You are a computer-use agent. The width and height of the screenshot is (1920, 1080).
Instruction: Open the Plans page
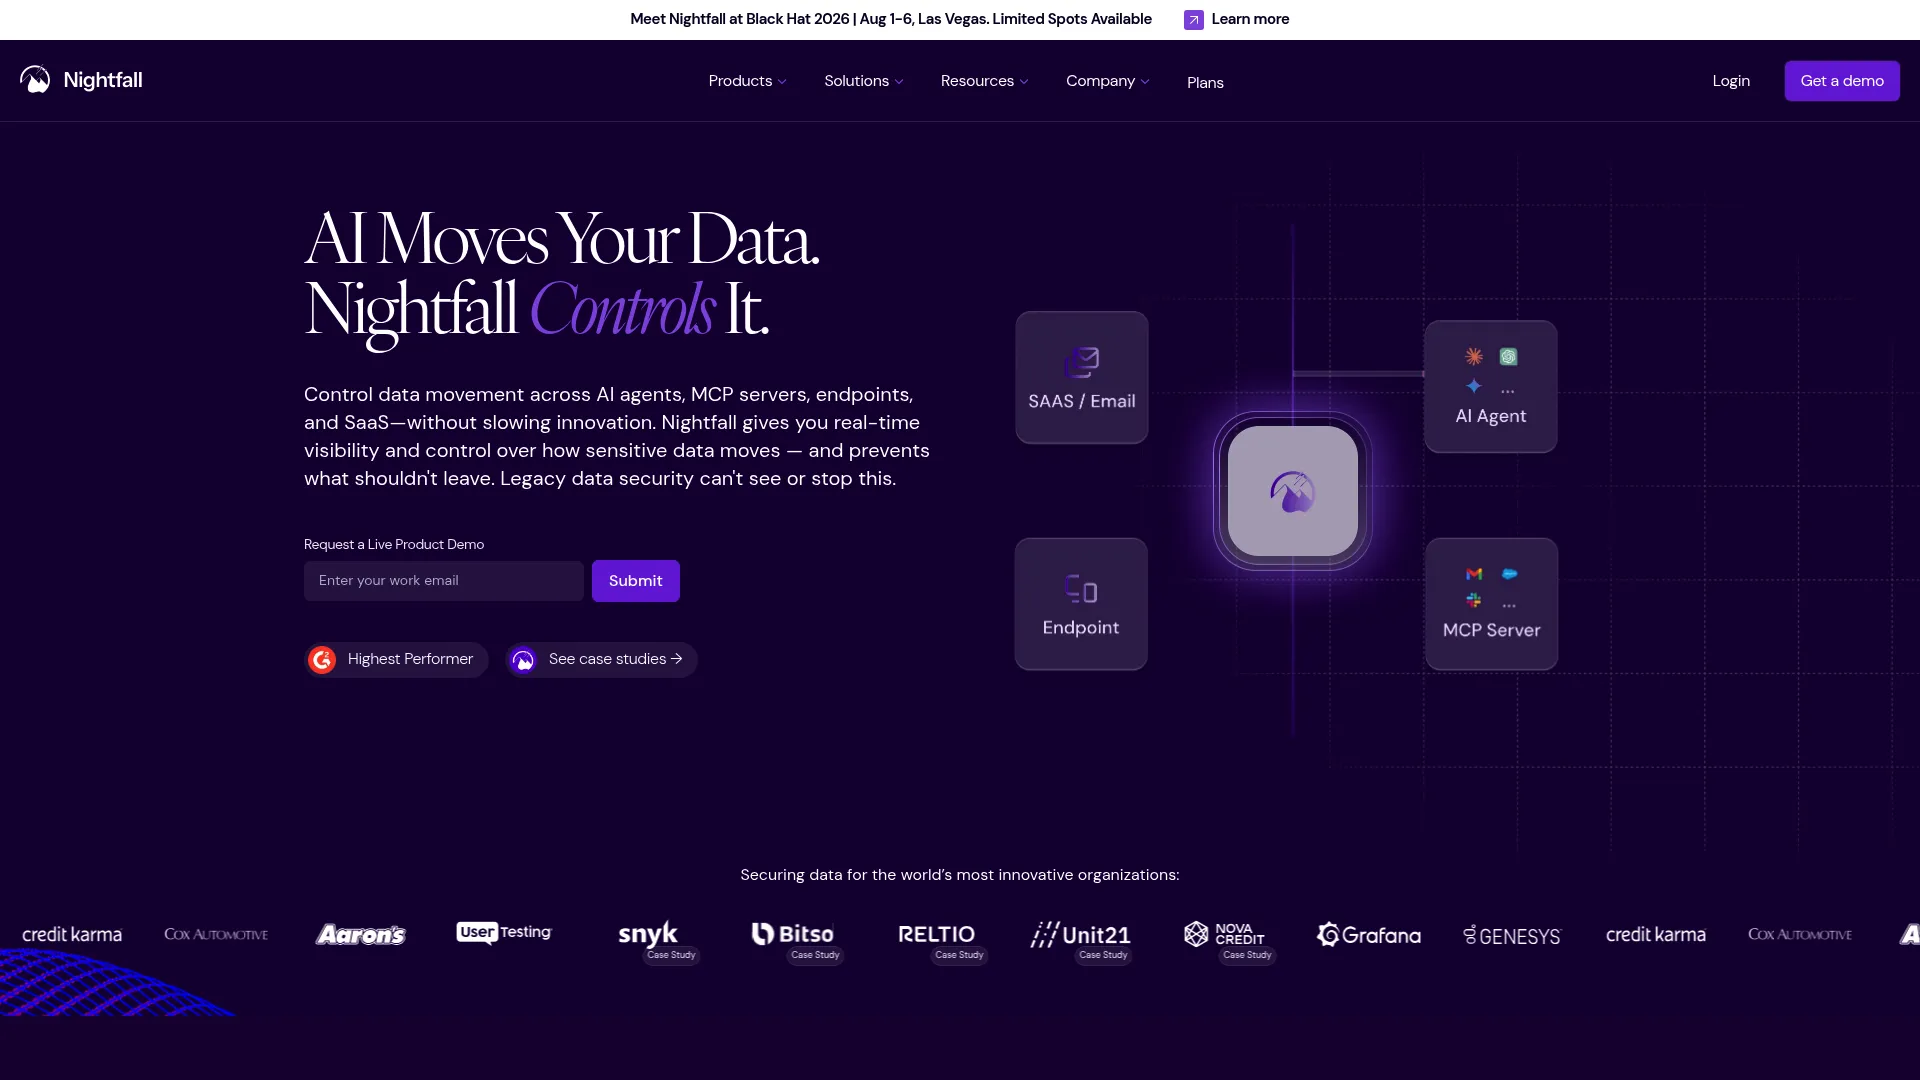tap(1205, 83)
